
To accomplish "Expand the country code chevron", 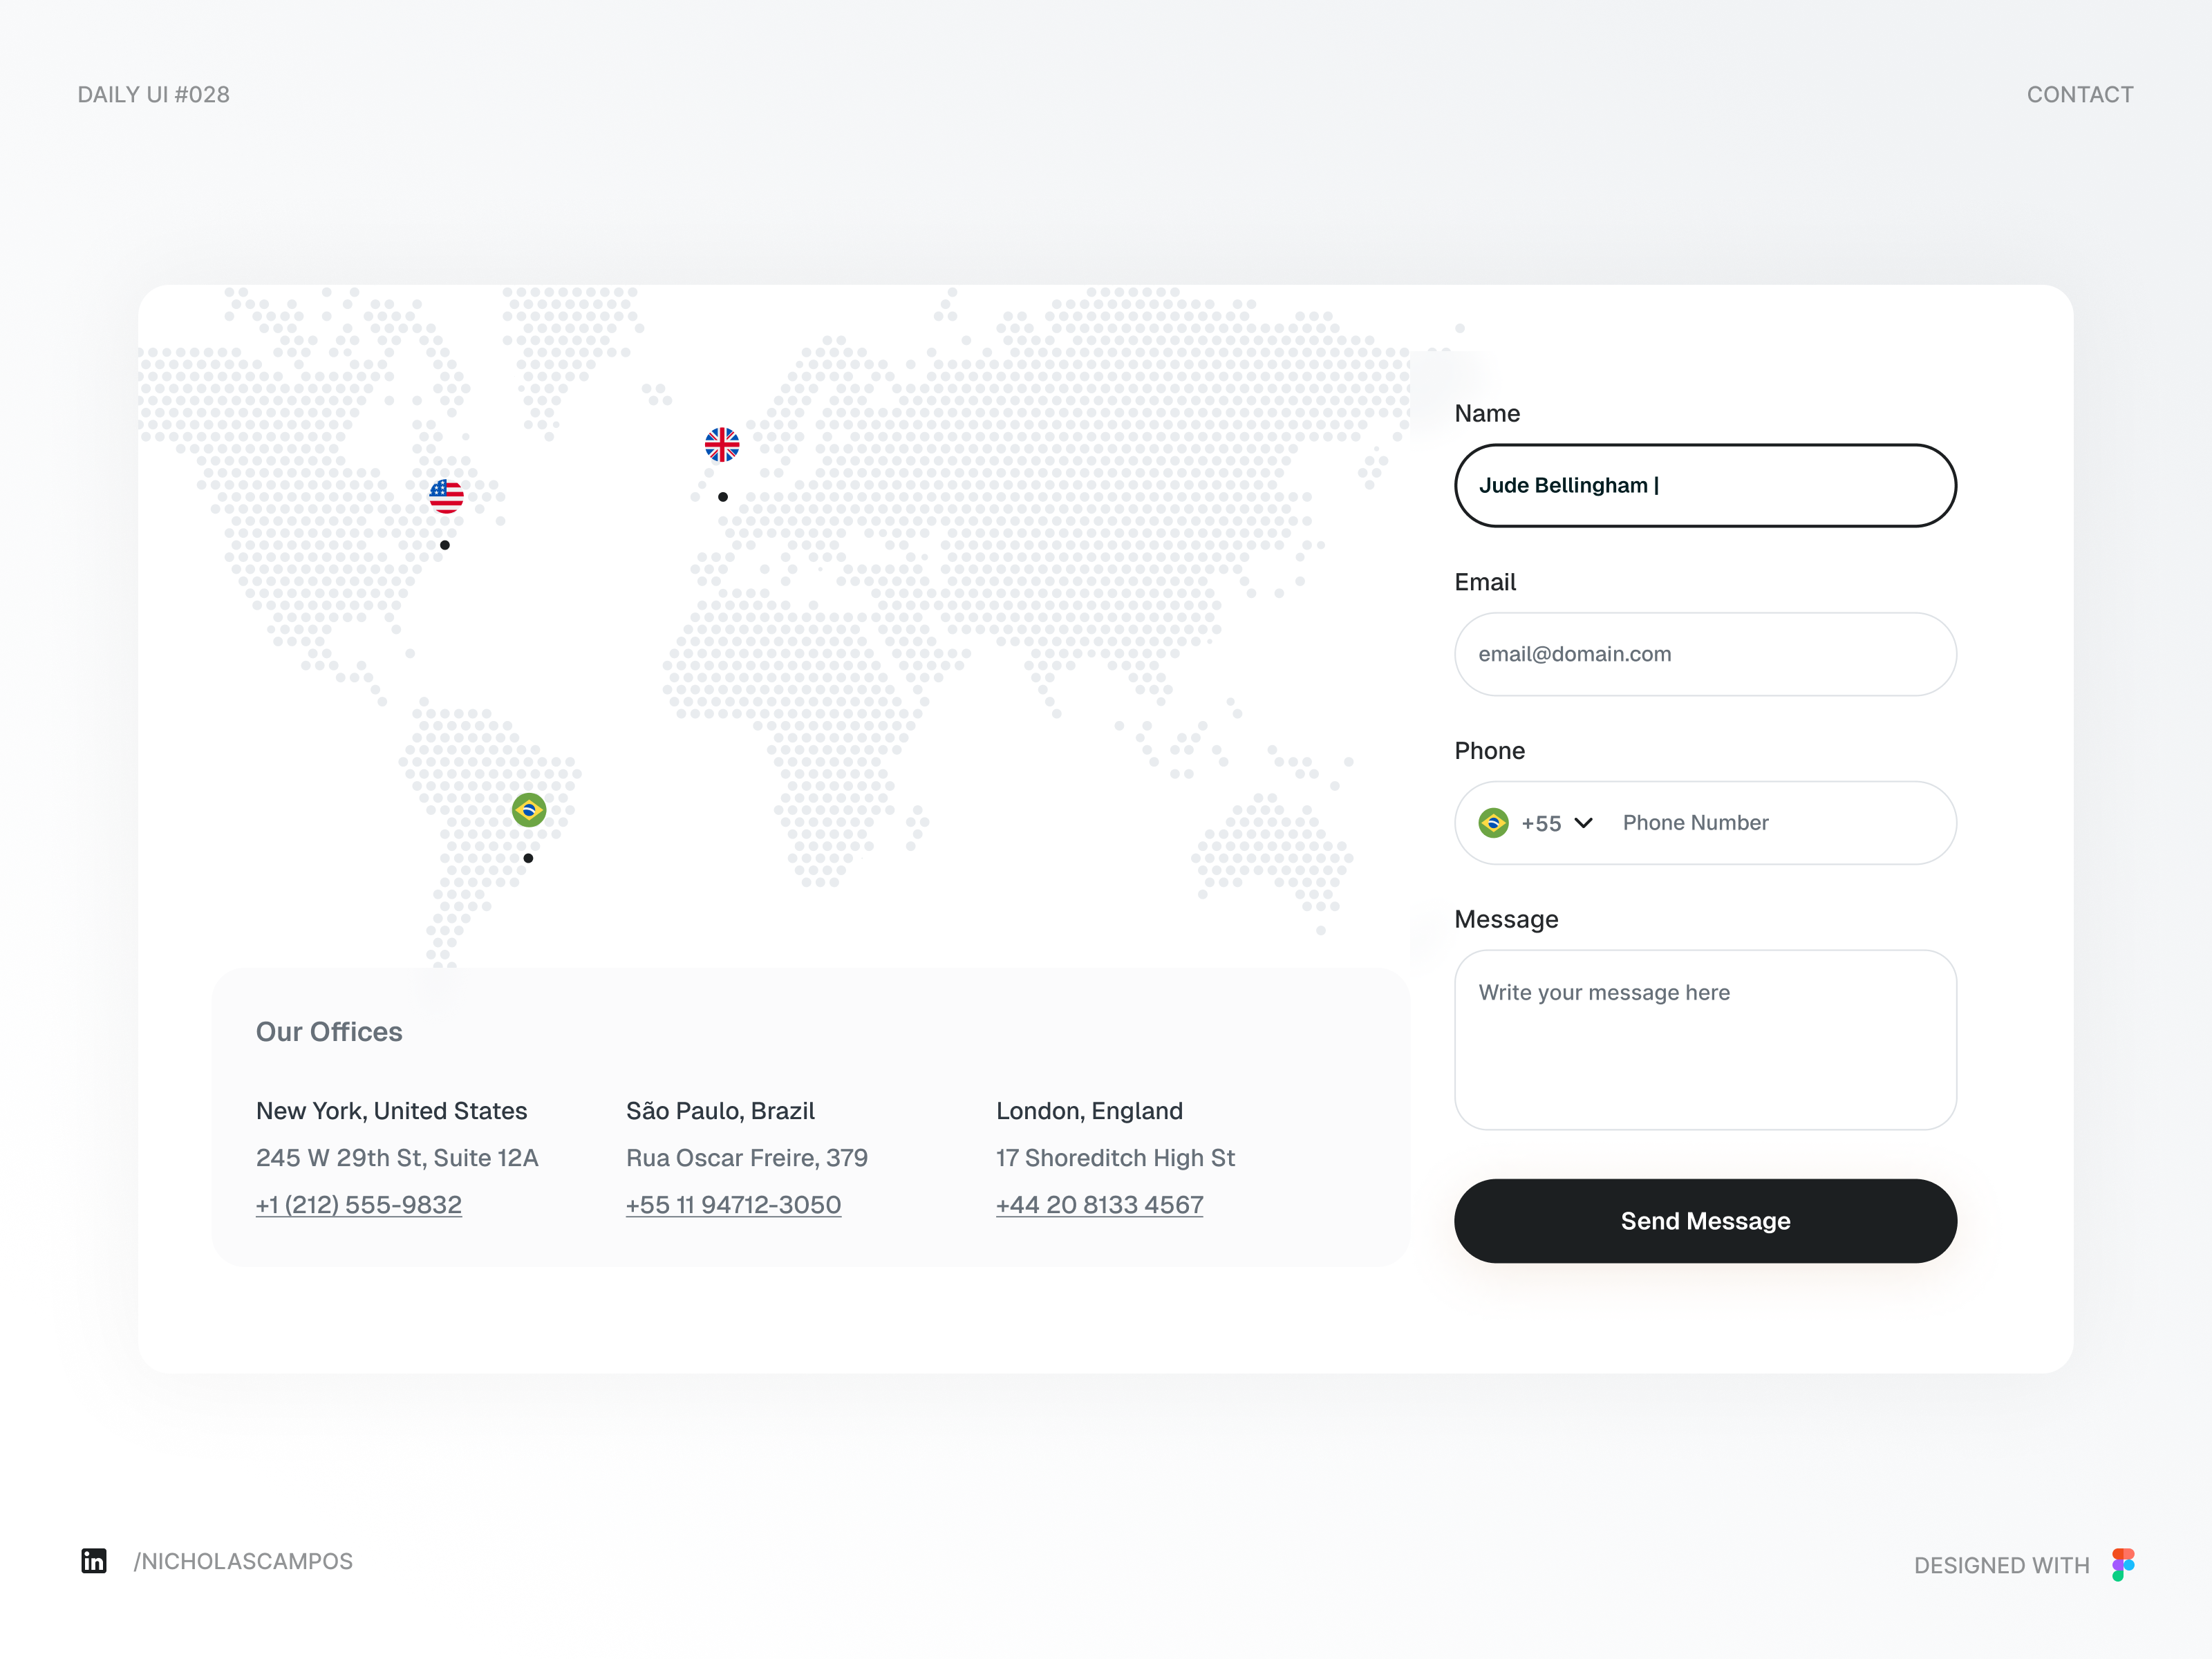I will pyautogui.click(x=1583, y=823).
